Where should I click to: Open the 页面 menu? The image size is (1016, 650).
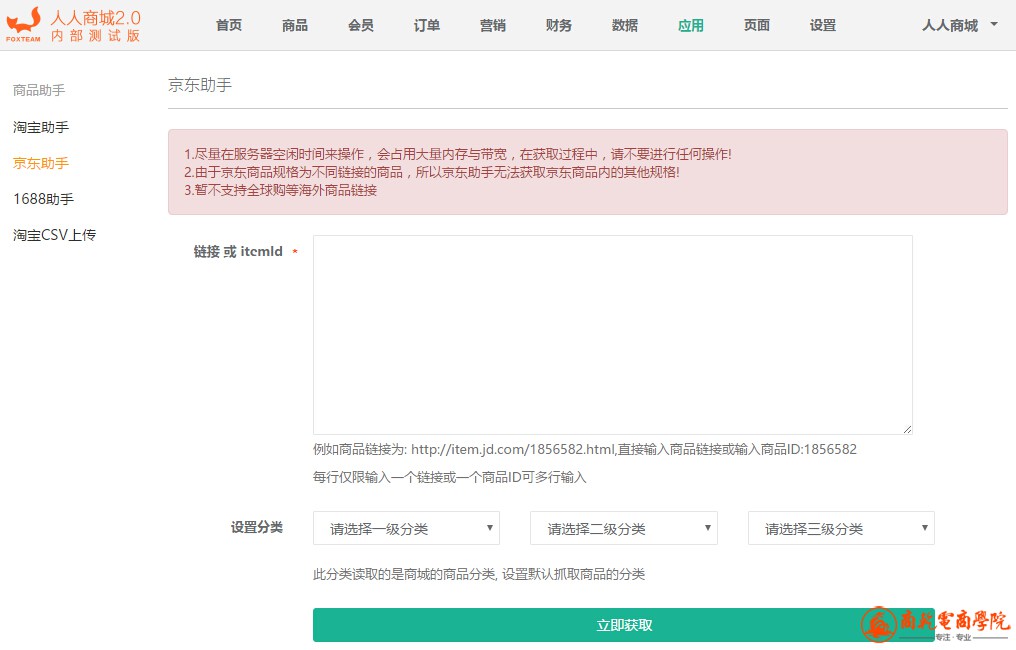(757, 25)
